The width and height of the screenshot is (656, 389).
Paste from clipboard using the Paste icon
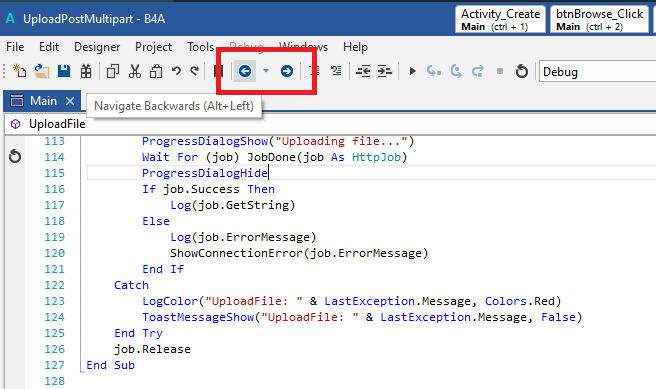pyautogui.click(x=156, y=71)
